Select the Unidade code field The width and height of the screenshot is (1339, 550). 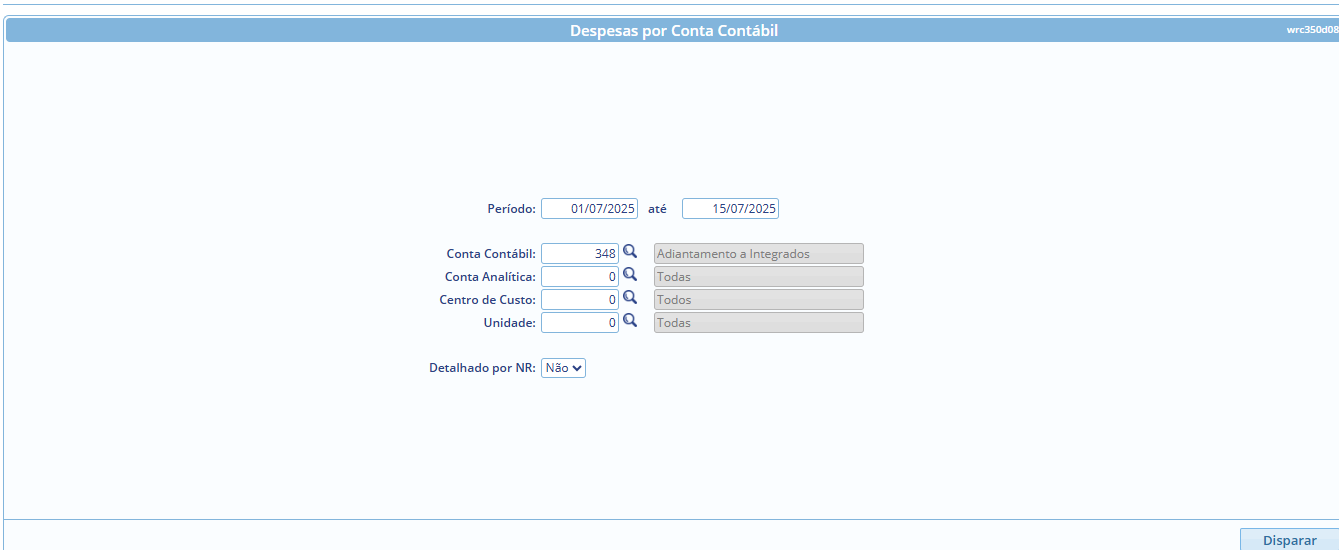(580, 323)
